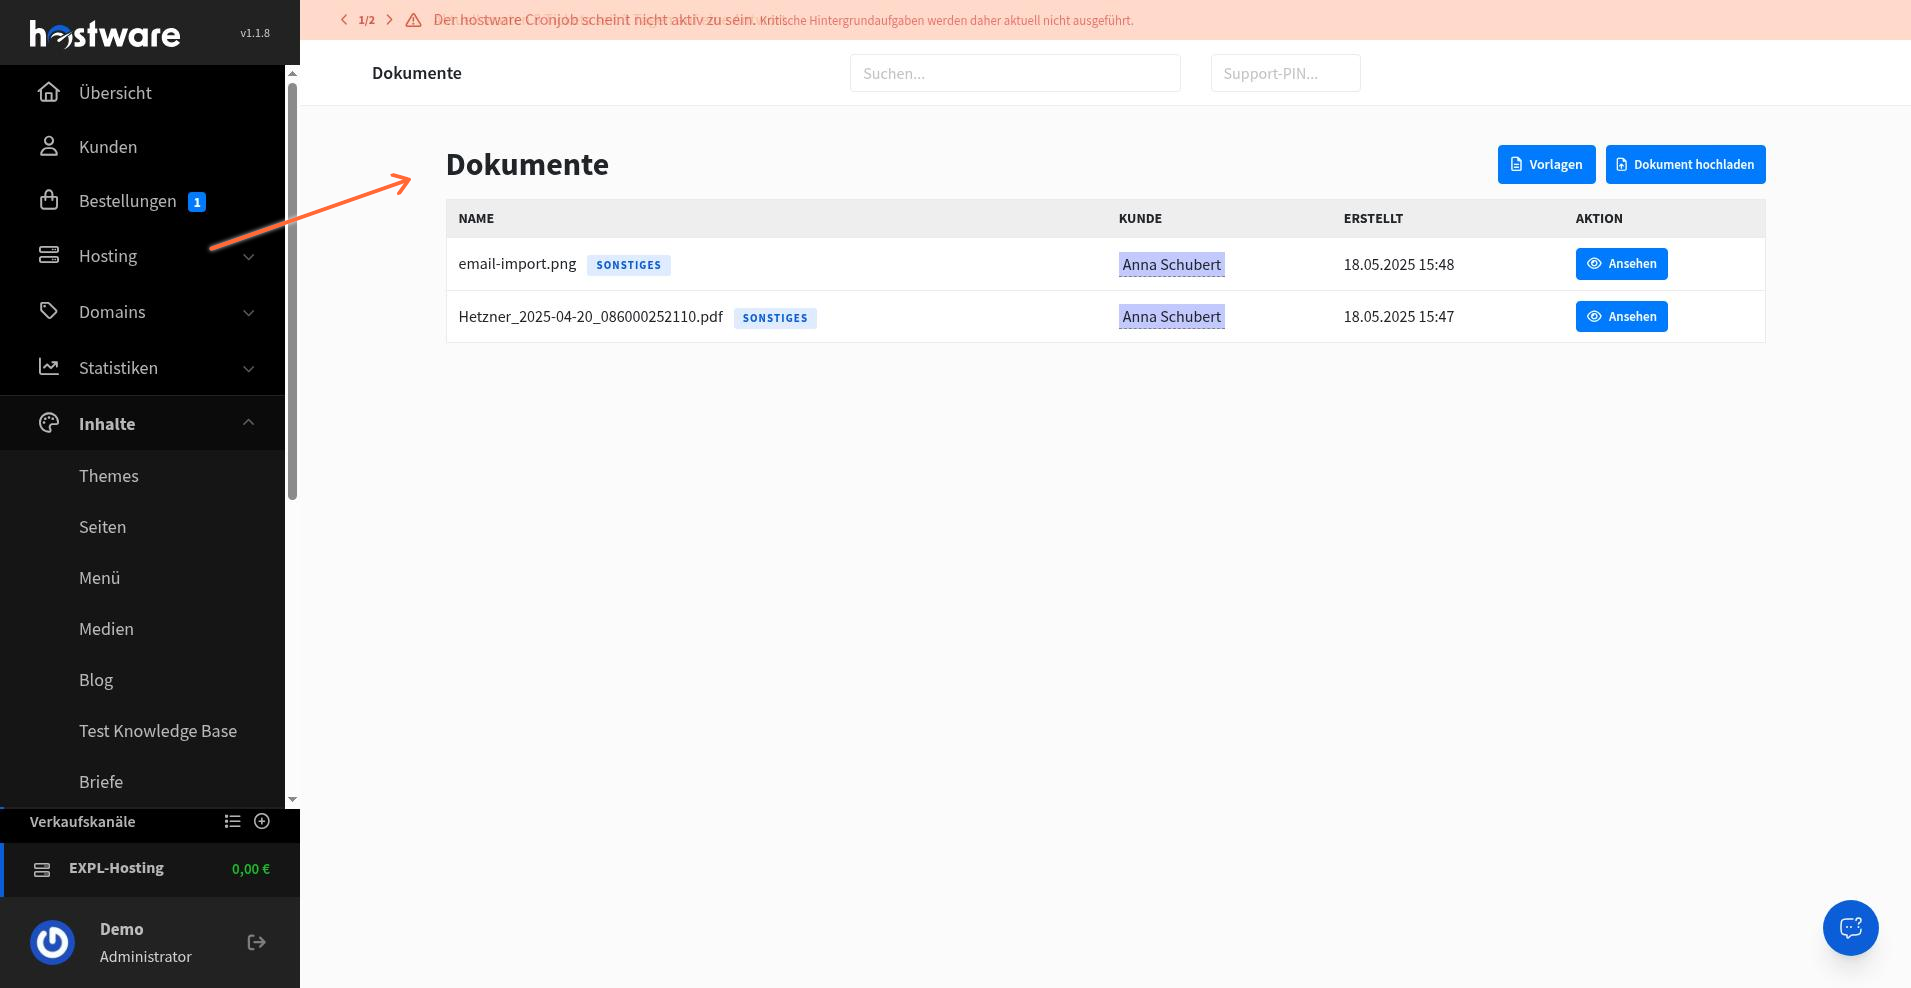Click the Statistiken chart icon

coord(49,367)
